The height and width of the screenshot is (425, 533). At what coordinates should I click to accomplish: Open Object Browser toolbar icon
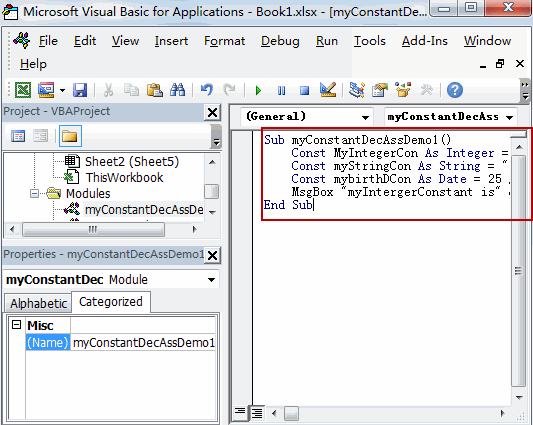(x=403, y=90)
